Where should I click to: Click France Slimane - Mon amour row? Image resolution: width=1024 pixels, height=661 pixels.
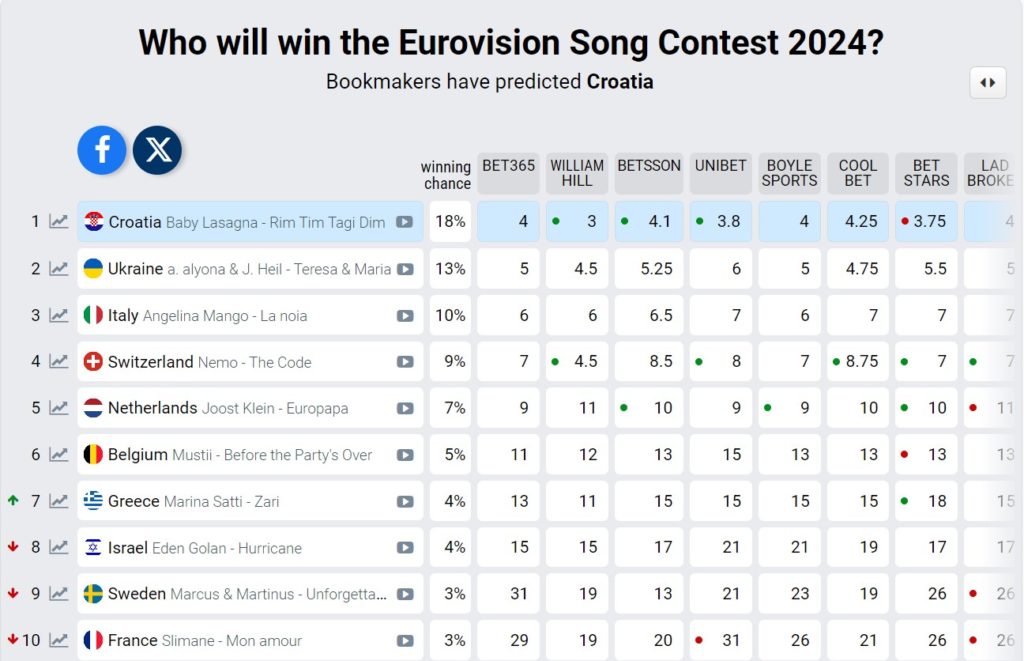coord(250,640)
